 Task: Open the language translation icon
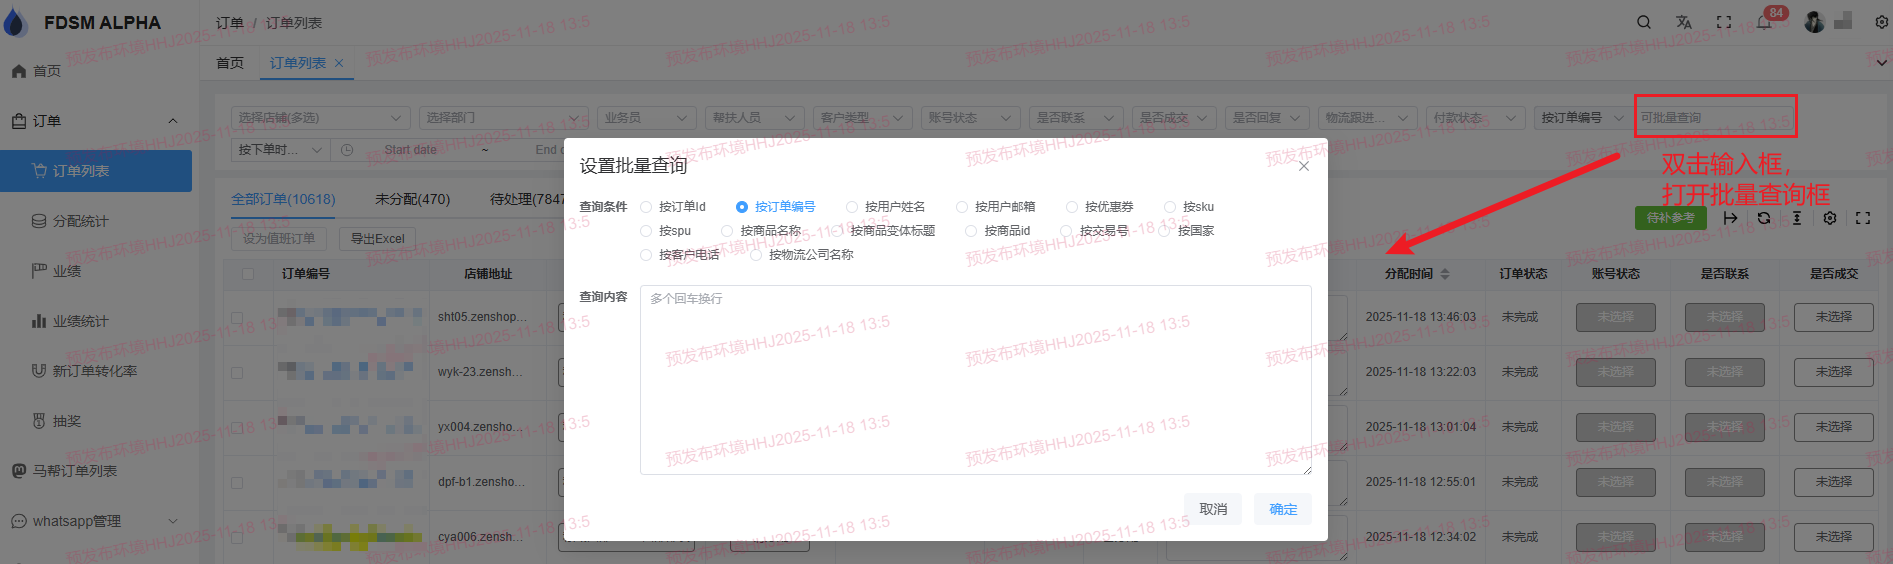(x=1684, y=22)
